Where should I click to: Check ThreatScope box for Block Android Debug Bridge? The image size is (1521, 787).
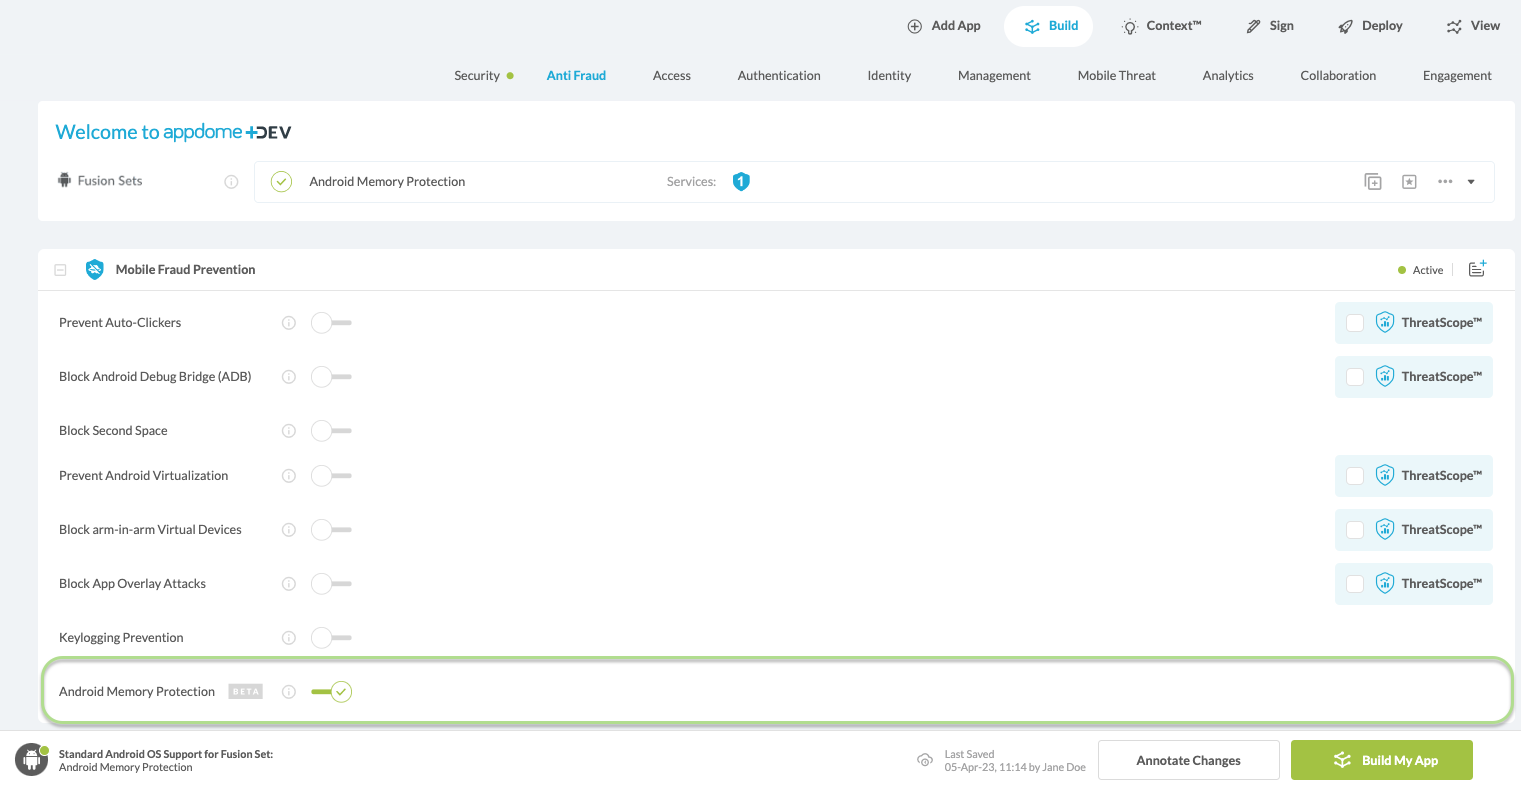pos(1355,377)
